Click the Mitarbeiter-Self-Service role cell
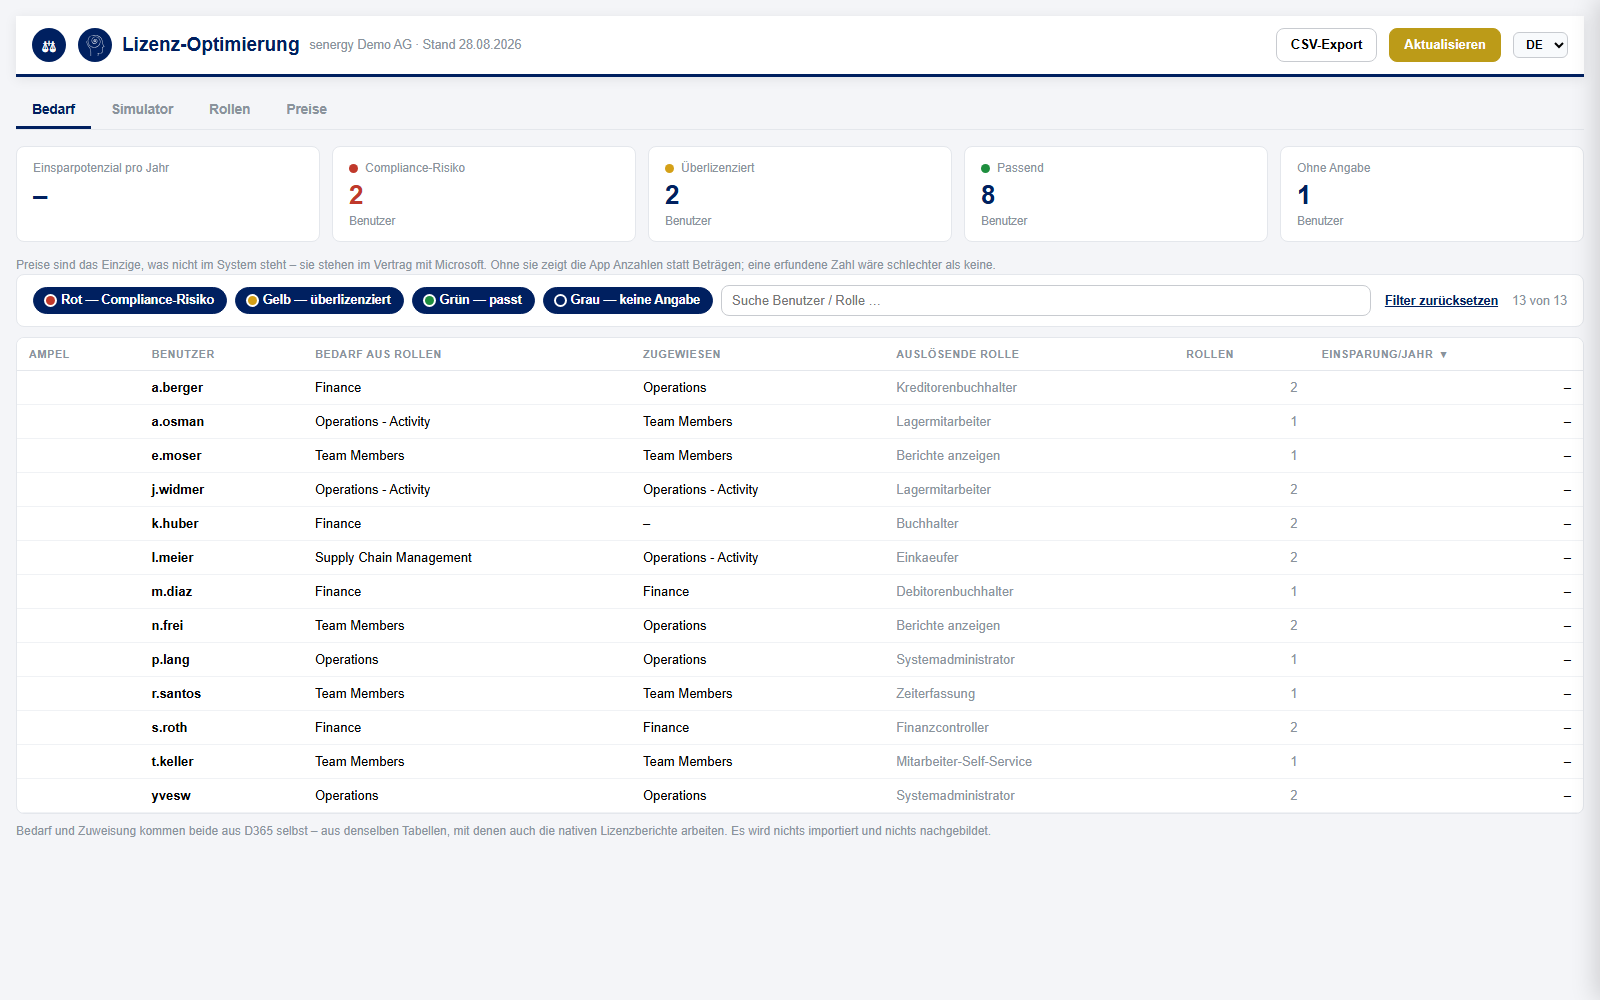The height and width of the screenshot is (1000, 1600). [x=964, y=762]
